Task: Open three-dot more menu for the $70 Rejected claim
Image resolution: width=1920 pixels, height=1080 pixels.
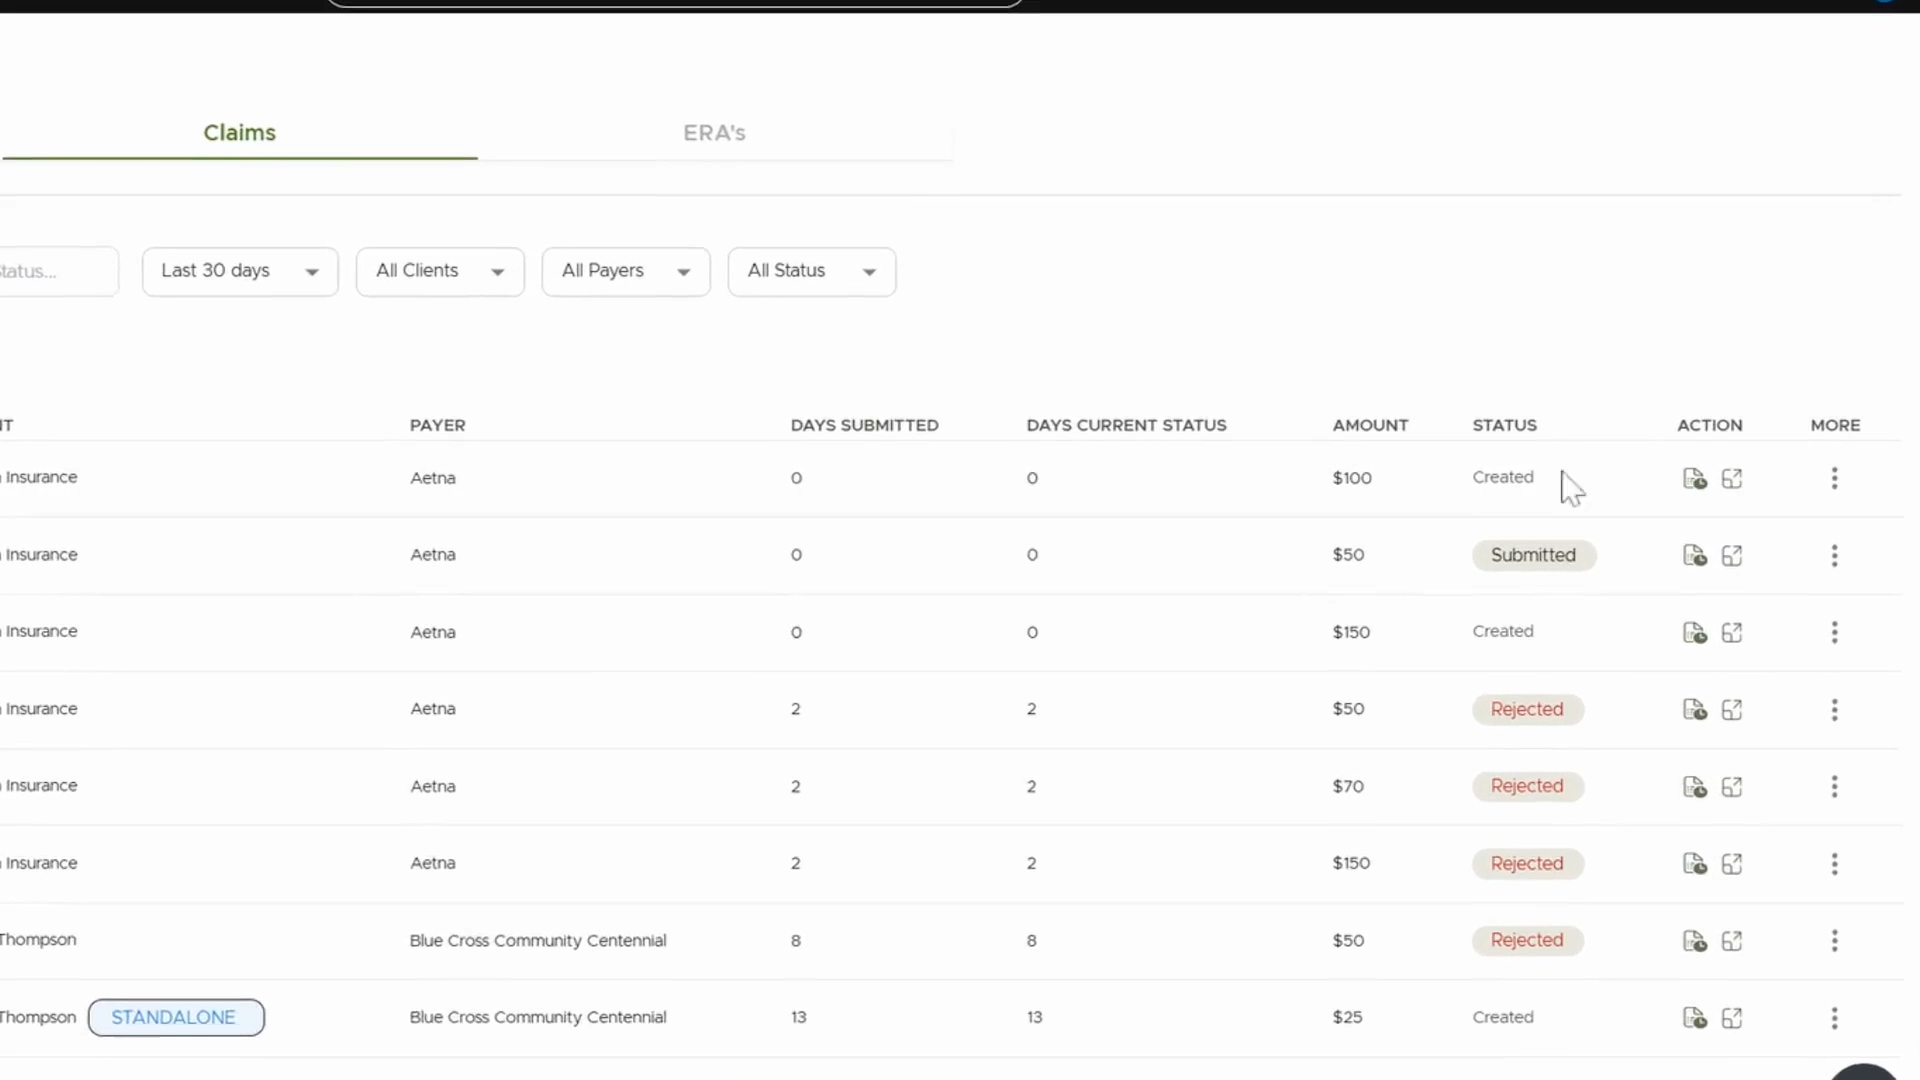Action: click(1834, 787)
